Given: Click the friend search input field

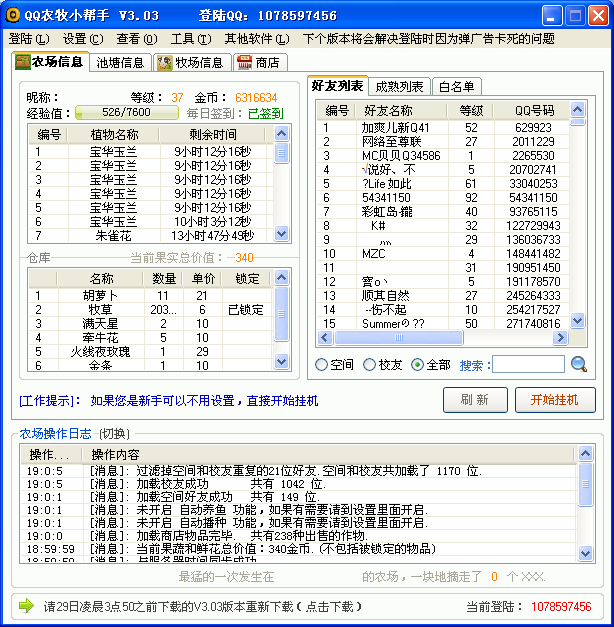Looking at the screenshot, I should click(x=528, y=364).
